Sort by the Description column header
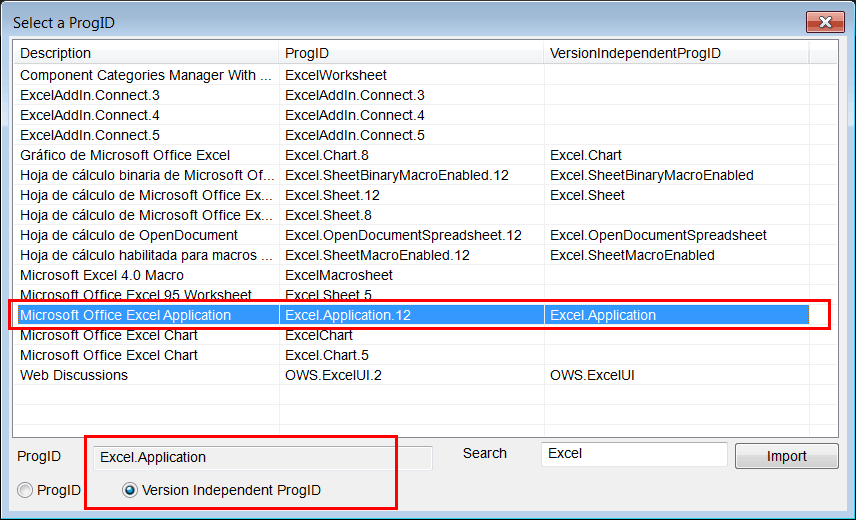 [x=146, y=53]
